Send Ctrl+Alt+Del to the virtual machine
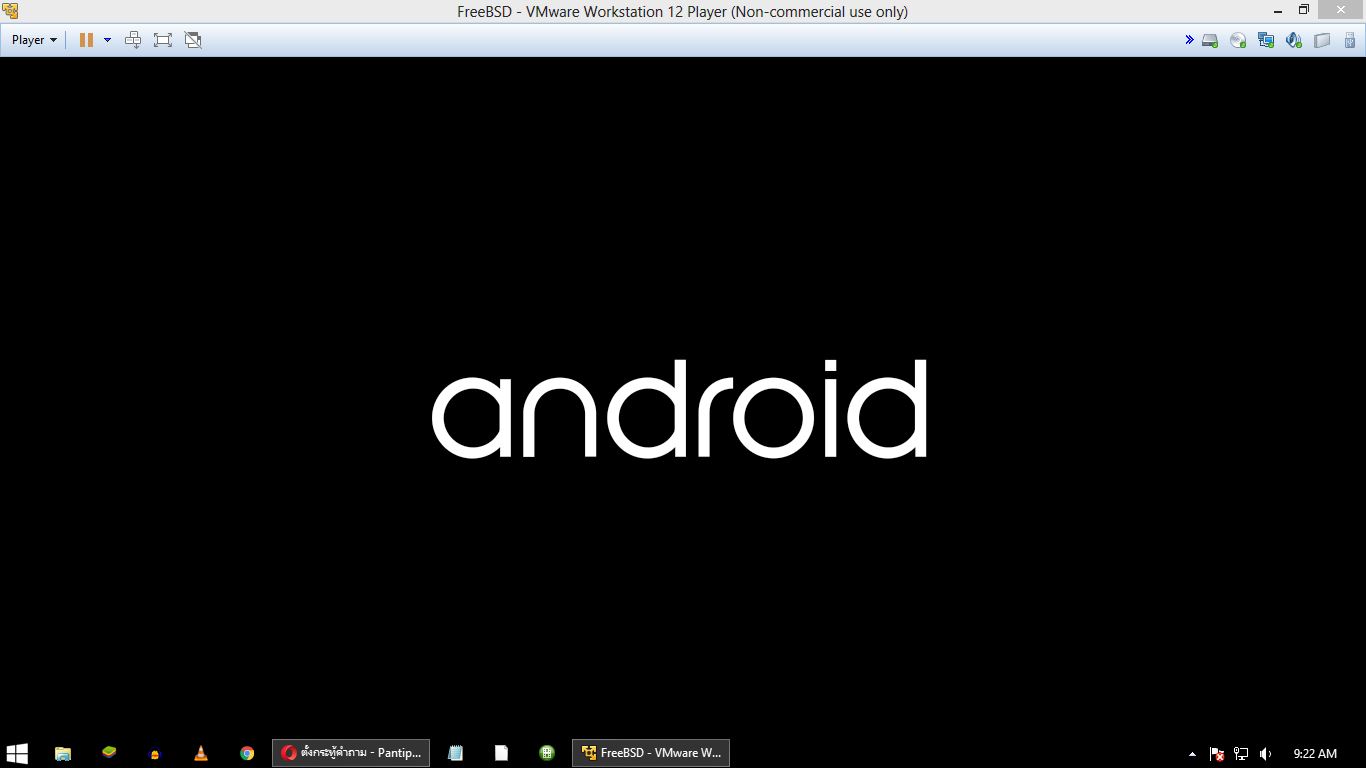Viewport: 1366px width, 768px height. (133, 40)
